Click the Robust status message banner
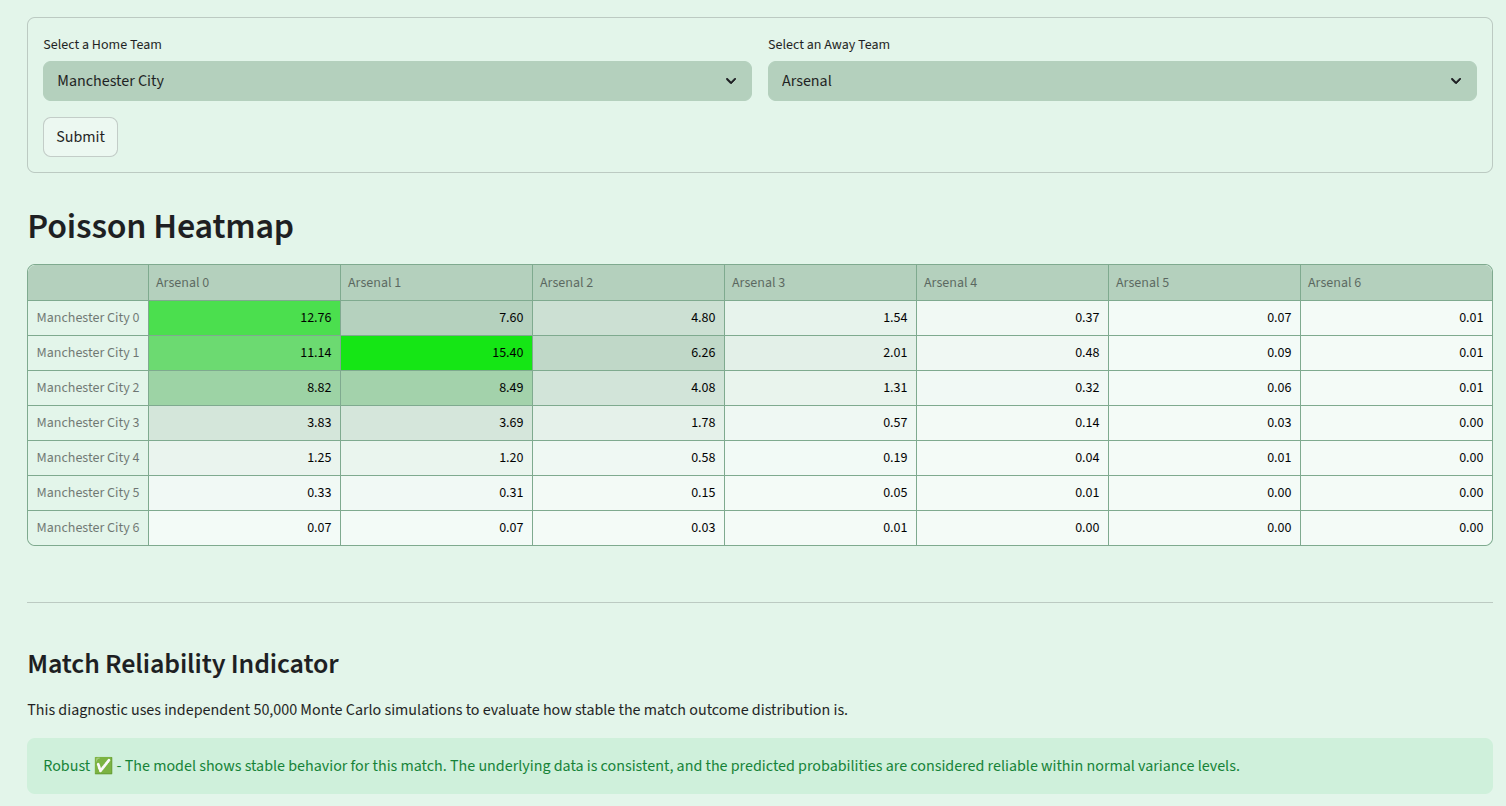The image size is (1506, 806). tap(760, 766)
